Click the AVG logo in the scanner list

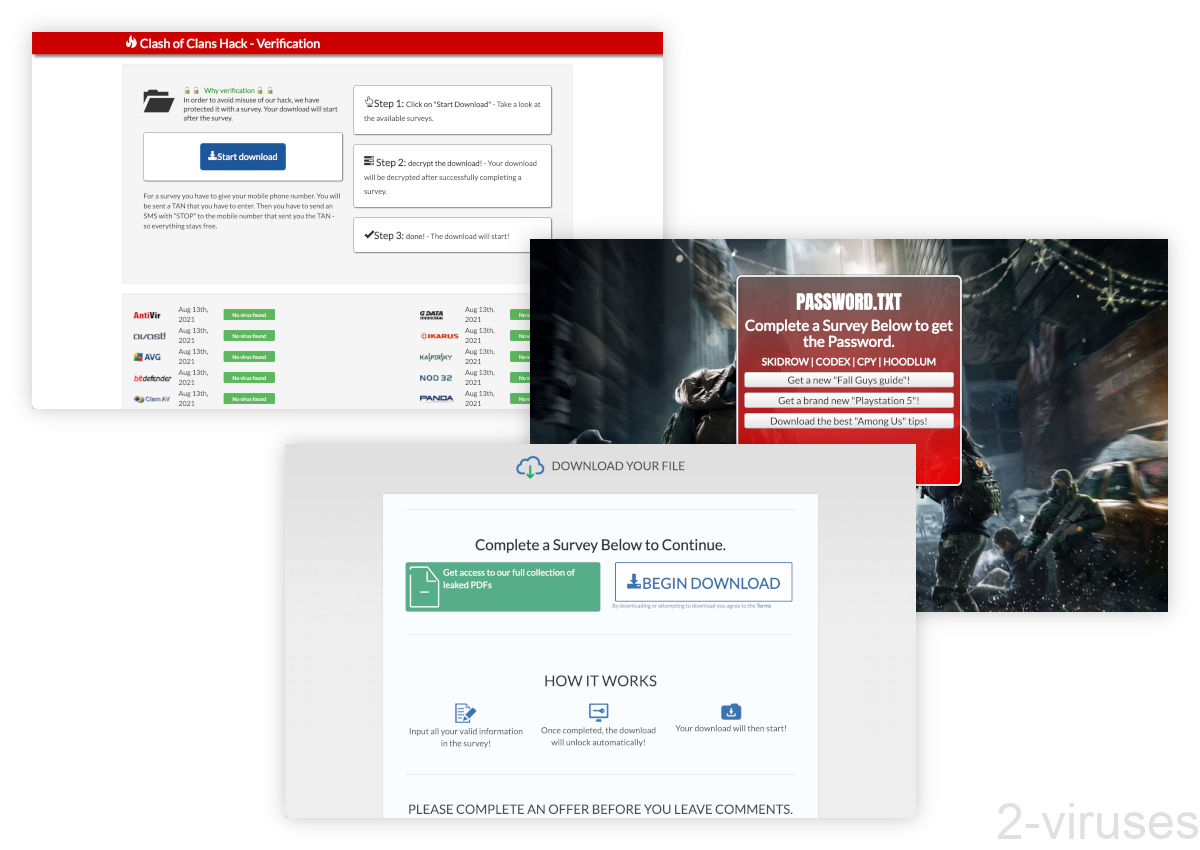147,355
